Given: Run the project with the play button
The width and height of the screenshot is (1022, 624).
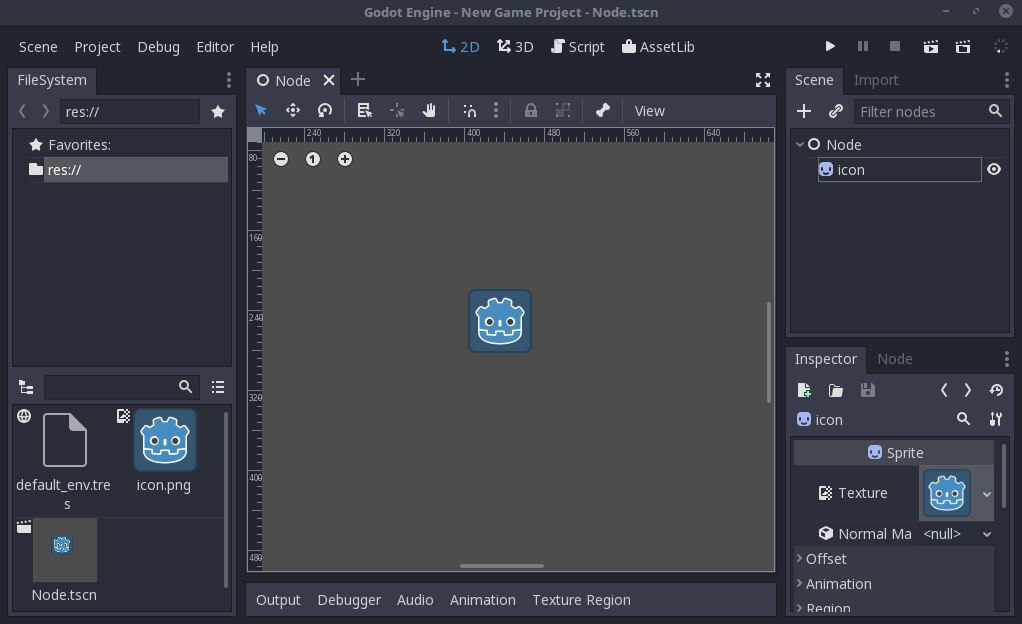Looking at the screenshot, I should (830, 45).
